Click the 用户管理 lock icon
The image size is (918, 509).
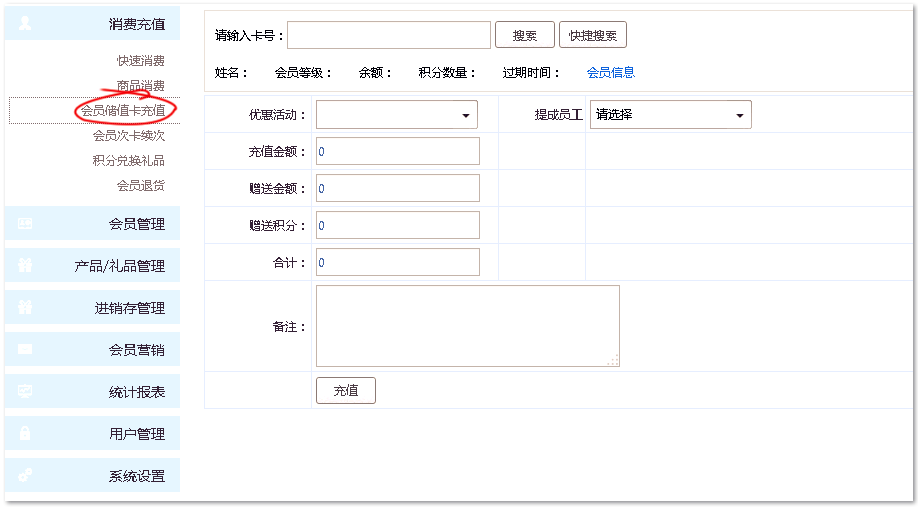pos(25,433)
